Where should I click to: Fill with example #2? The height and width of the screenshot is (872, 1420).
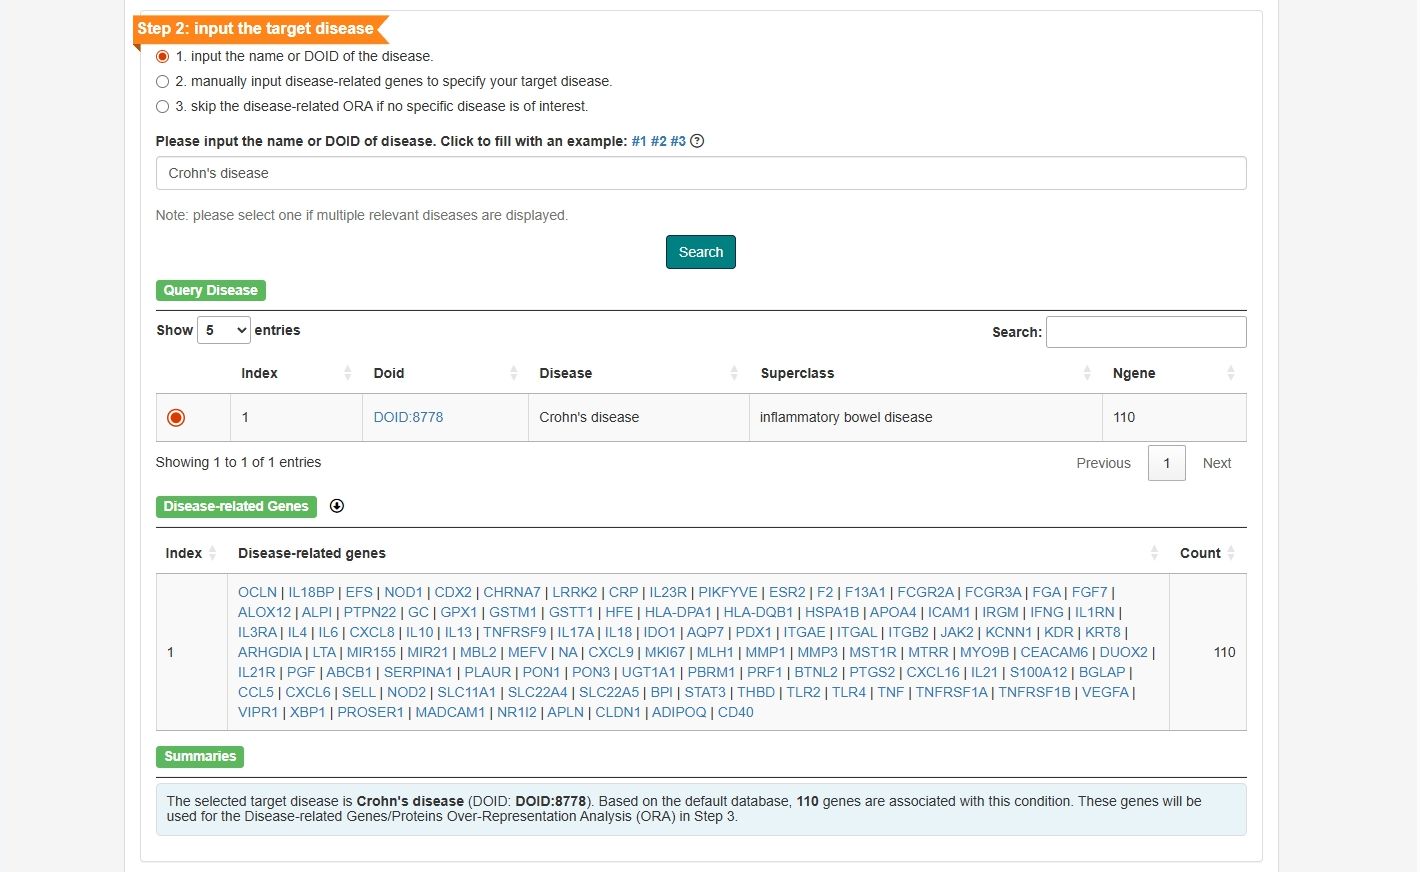tap(658, 141)
